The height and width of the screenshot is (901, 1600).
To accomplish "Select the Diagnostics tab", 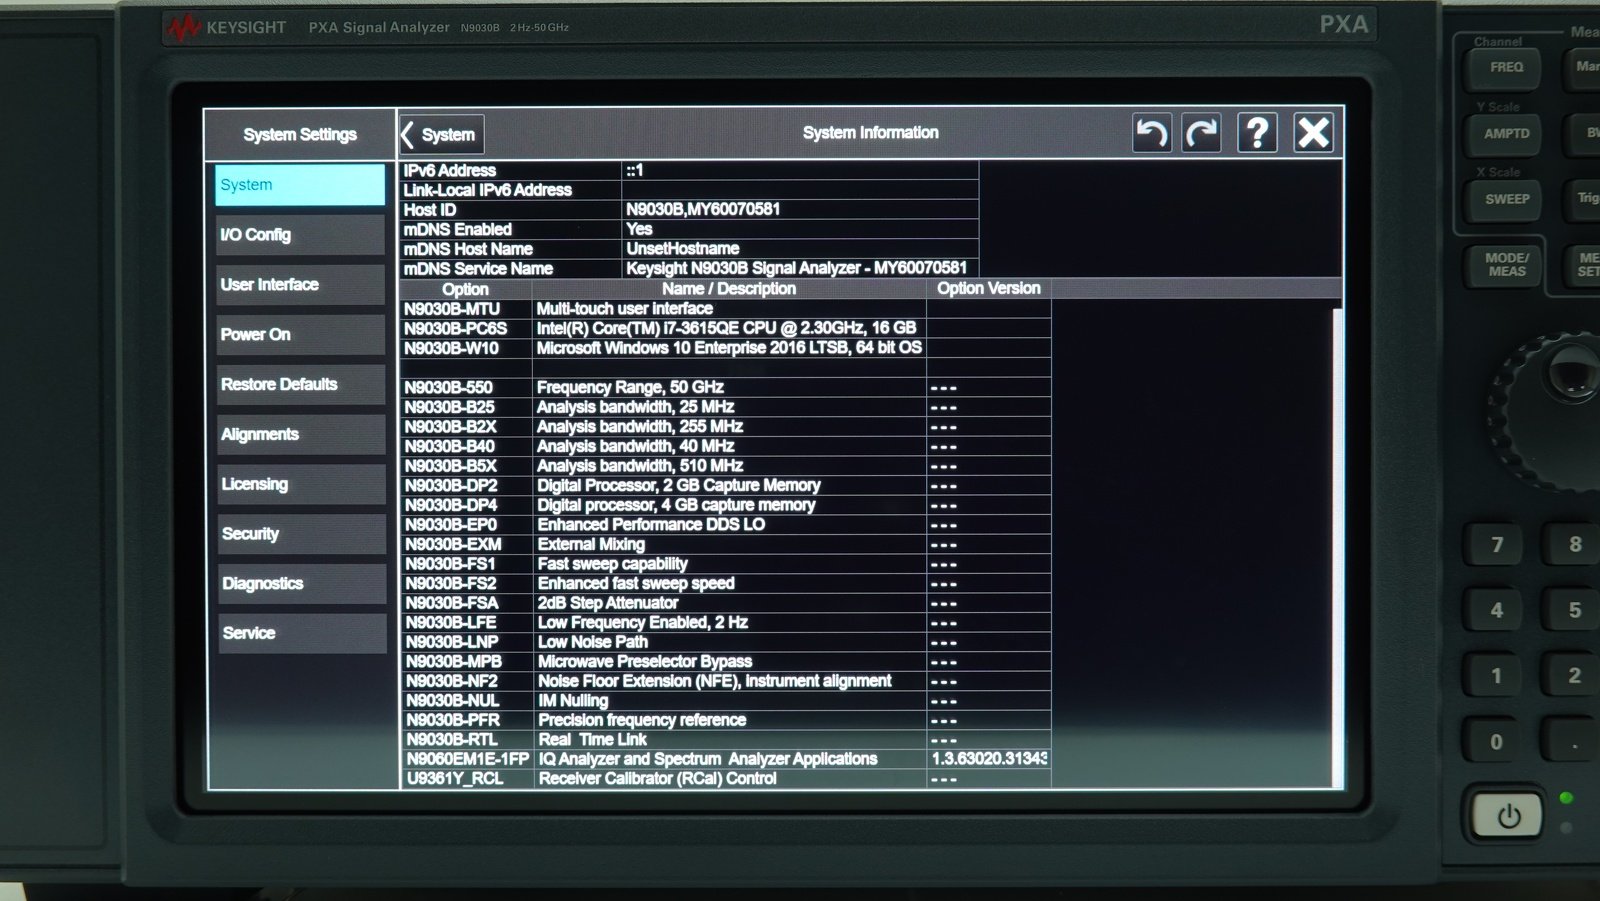I will pyautogui.click(x=300, y=584).
